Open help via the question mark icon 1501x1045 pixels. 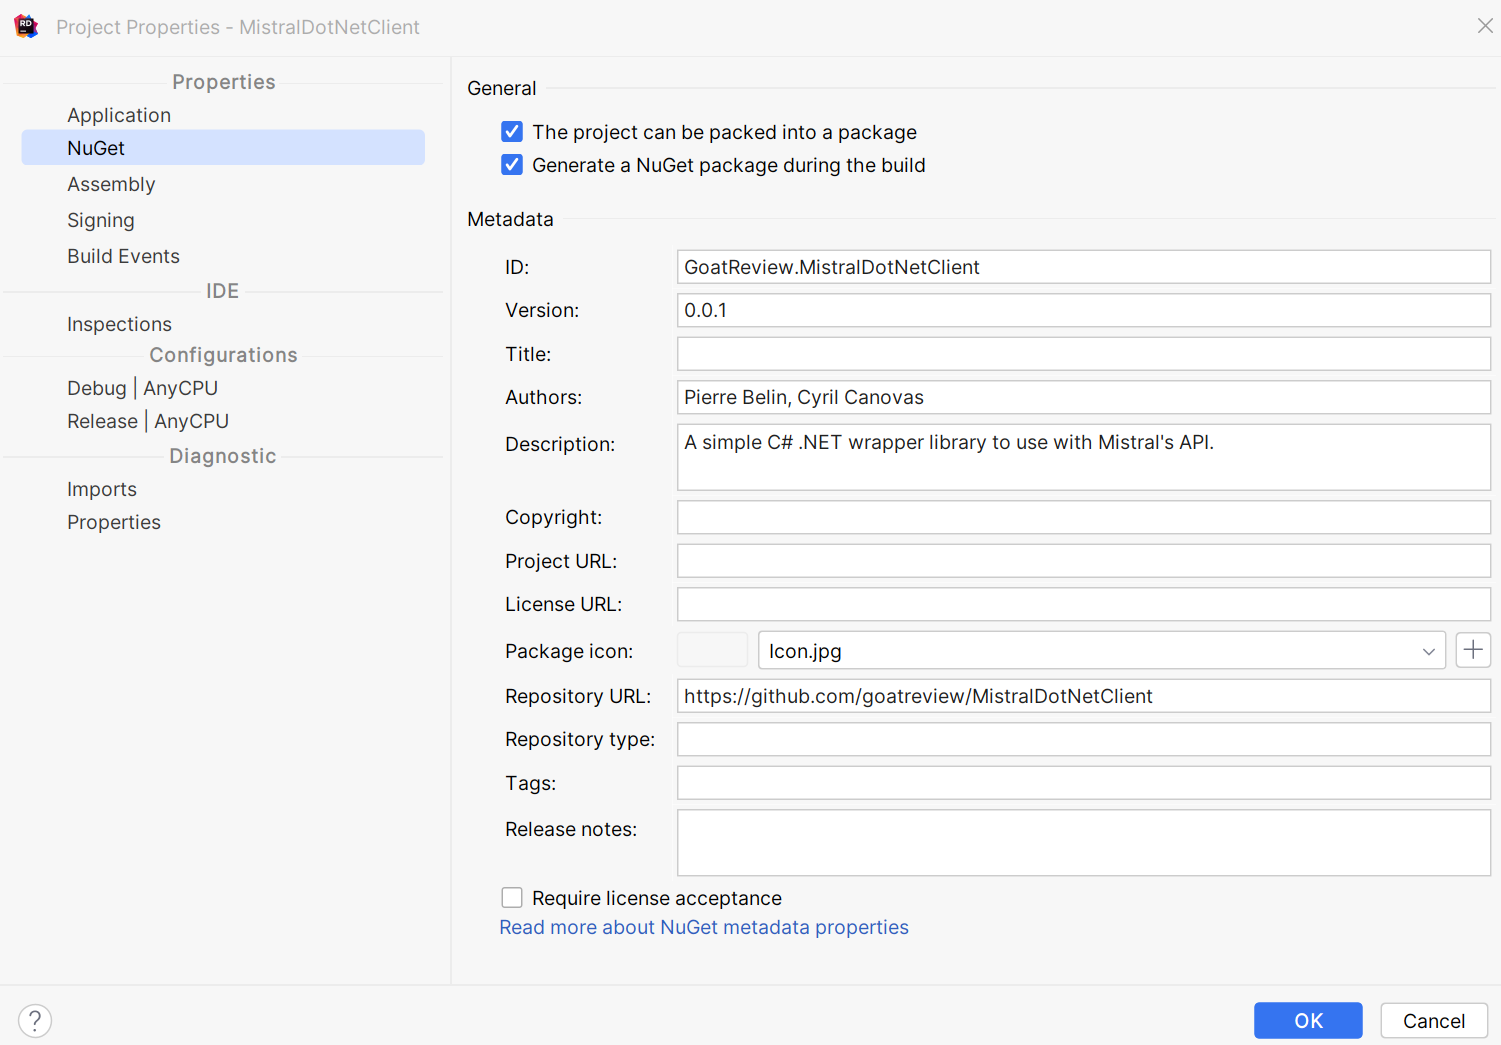tap(35, 1020)
